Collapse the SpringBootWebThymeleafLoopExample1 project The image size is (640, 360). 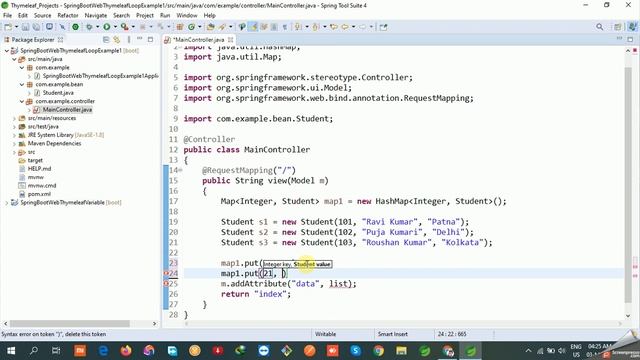coord(7,51)
